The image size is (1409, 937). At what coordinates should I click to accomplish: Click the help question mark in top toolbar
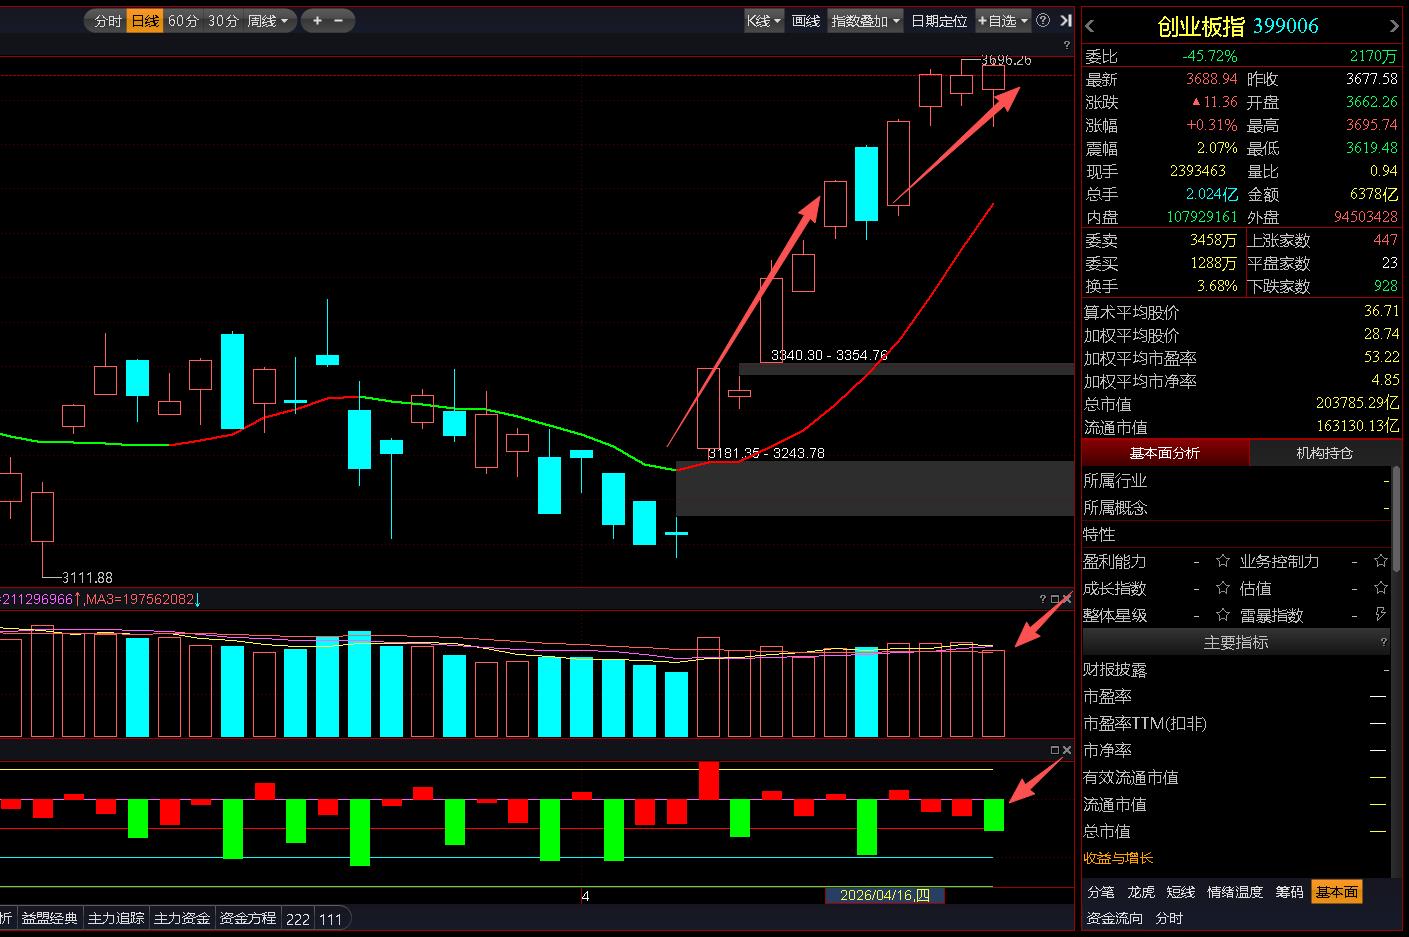(1043, 20)
